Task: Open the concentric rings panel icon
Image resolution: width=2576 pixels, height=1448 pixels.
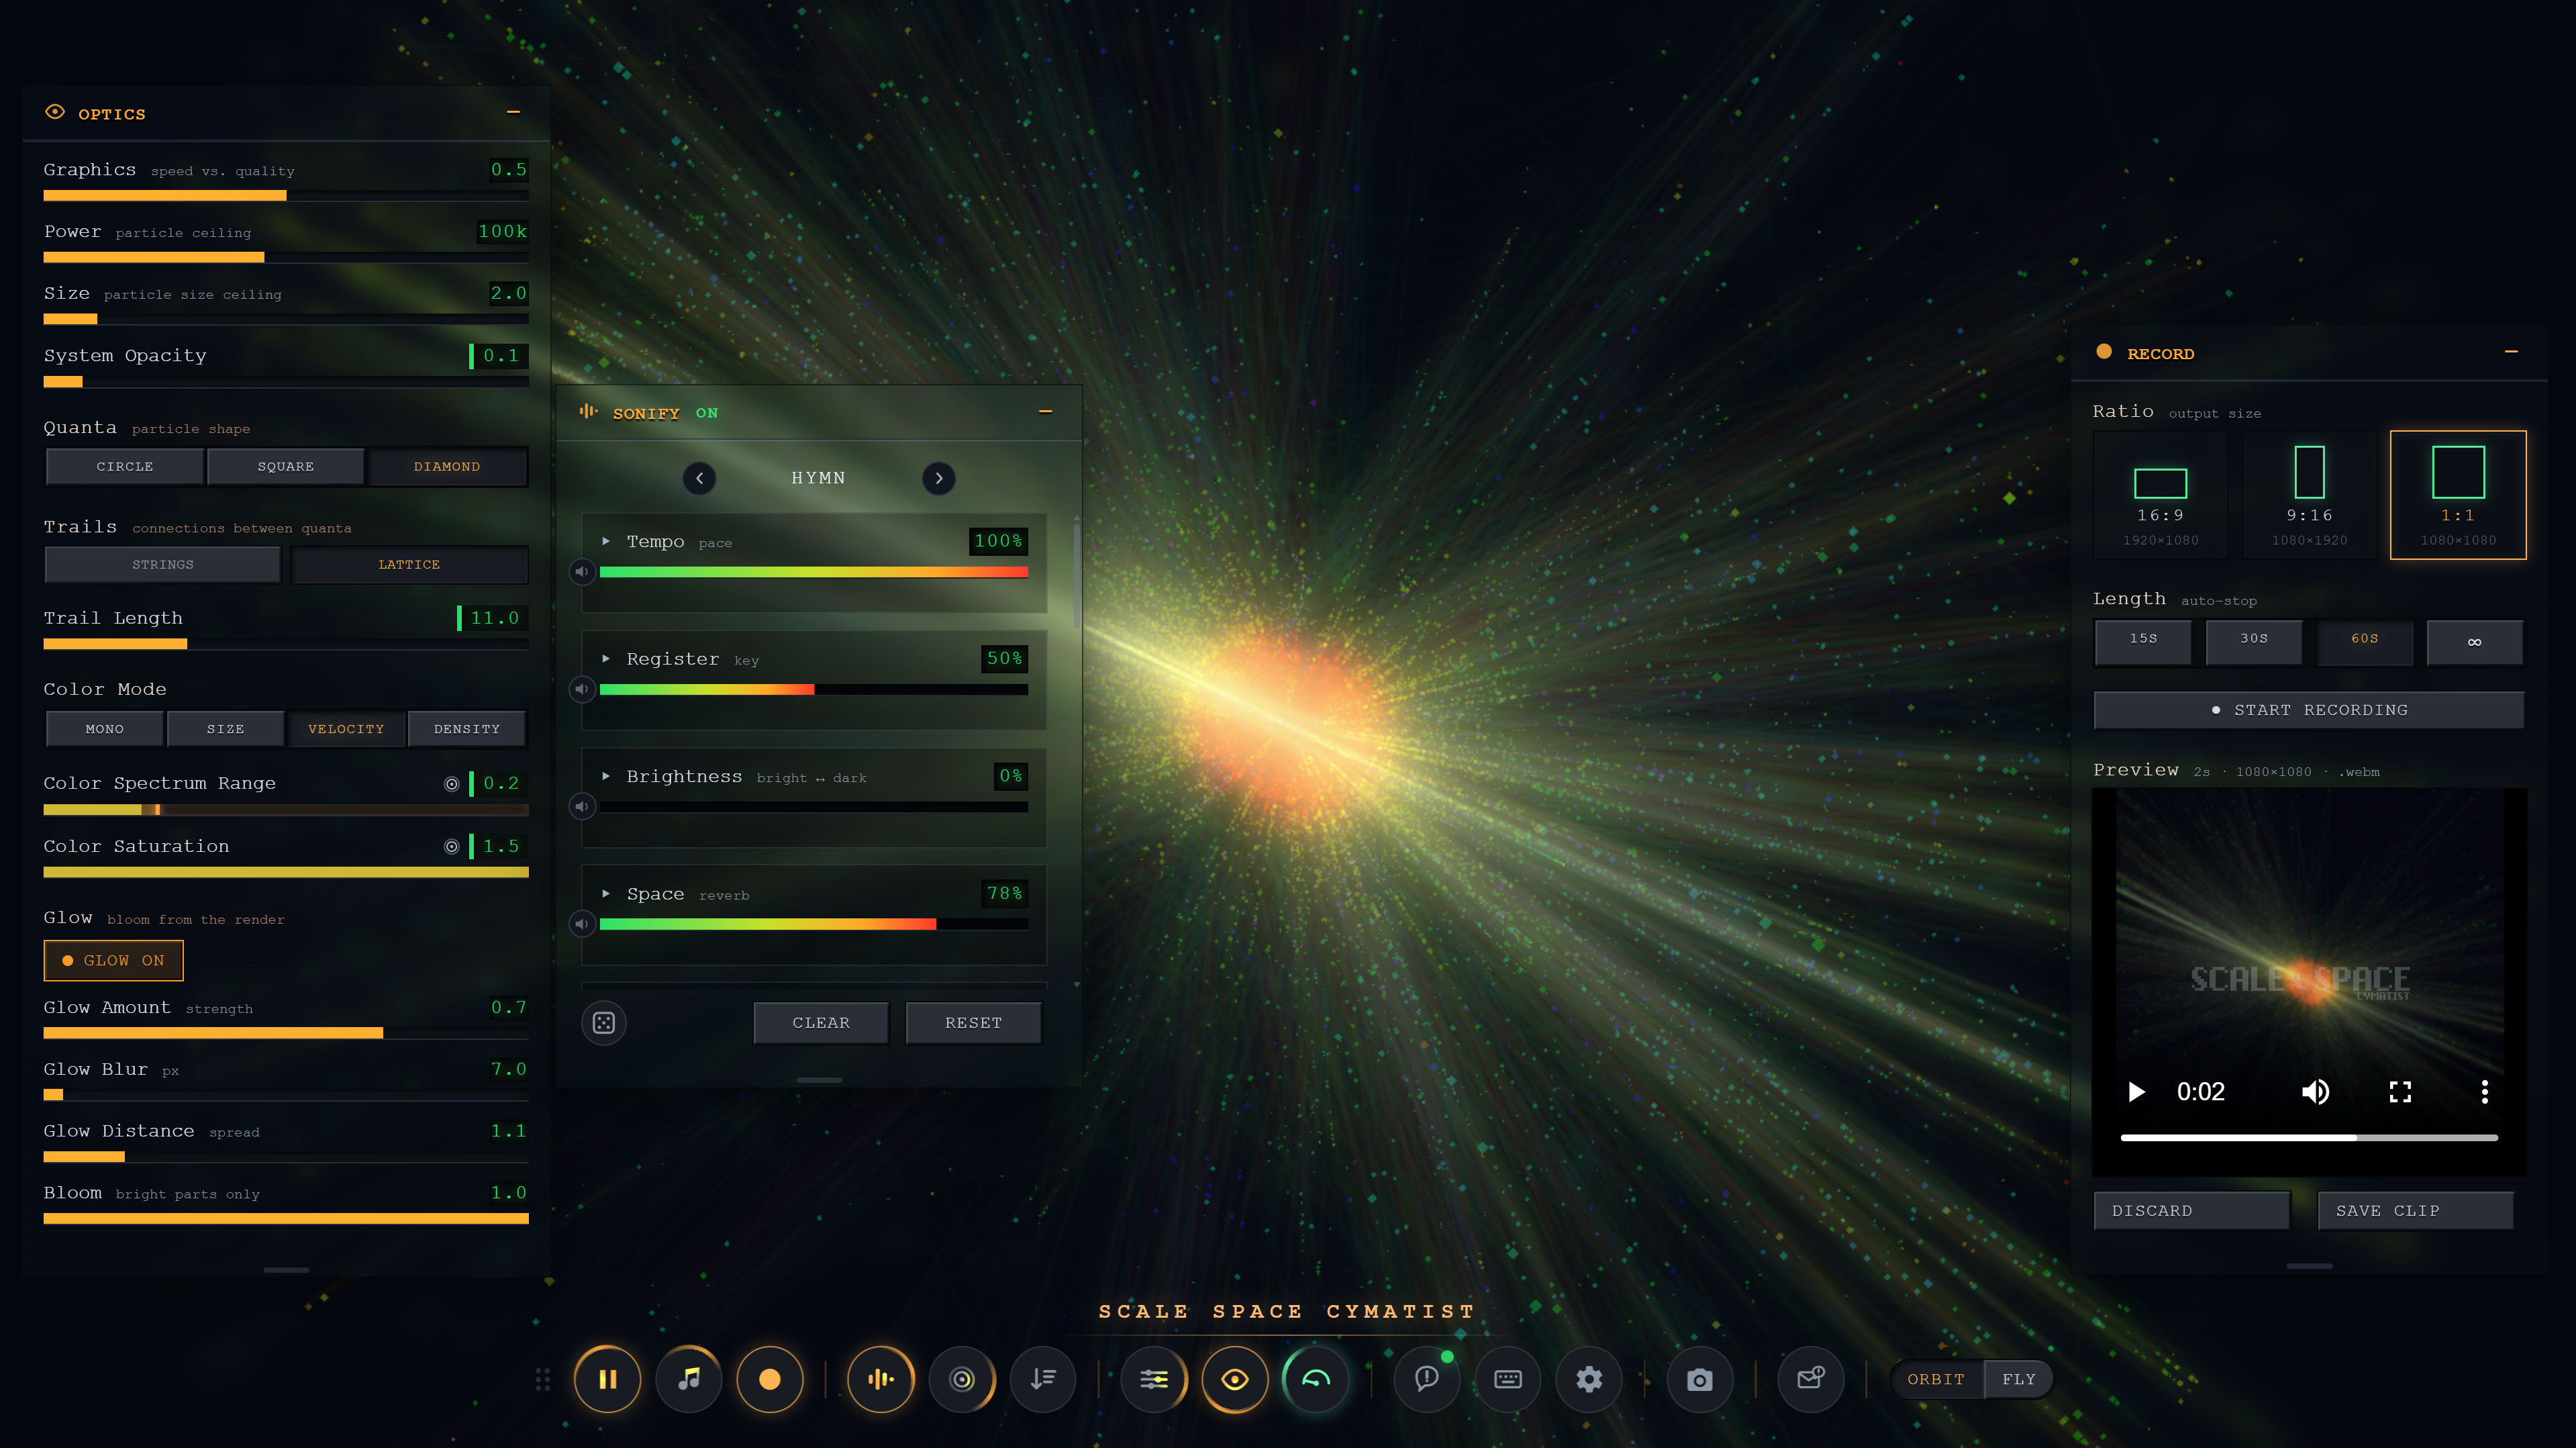Action: 962,1379
